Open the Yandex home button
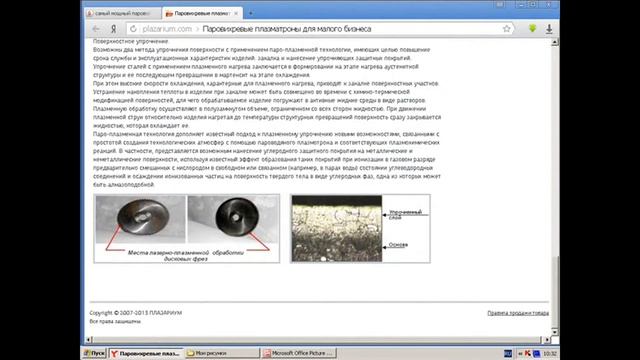Screen dimensions: 640x360 [113, 29]
